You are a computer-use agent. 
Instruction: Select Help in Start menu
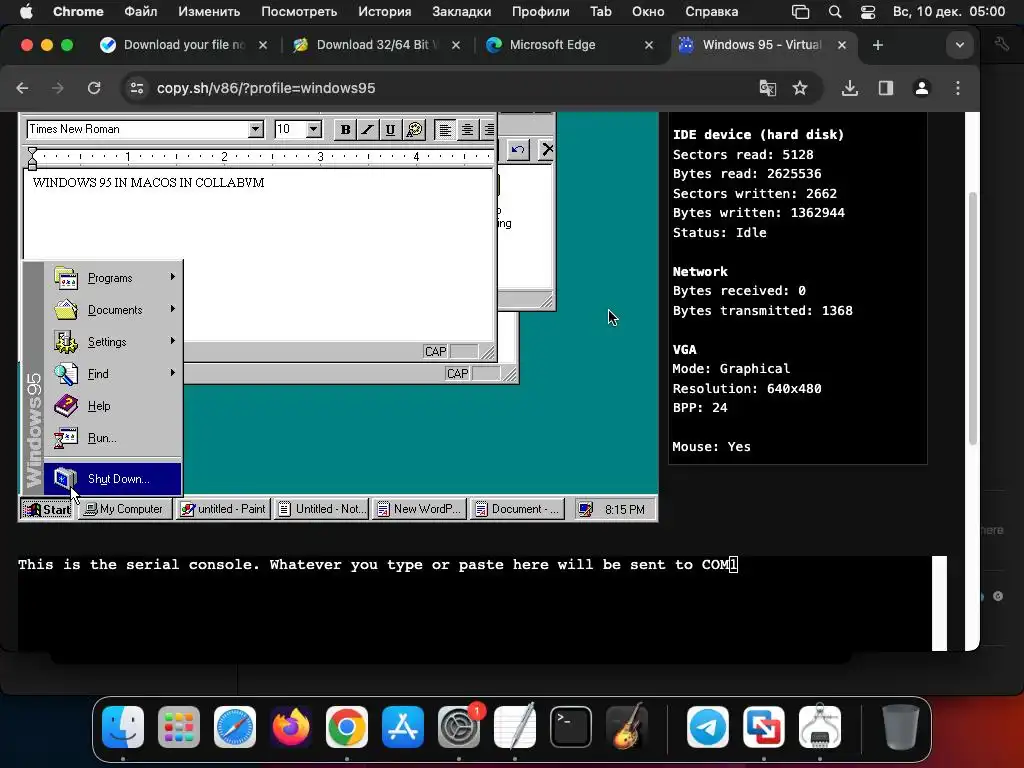coord(114,406)
